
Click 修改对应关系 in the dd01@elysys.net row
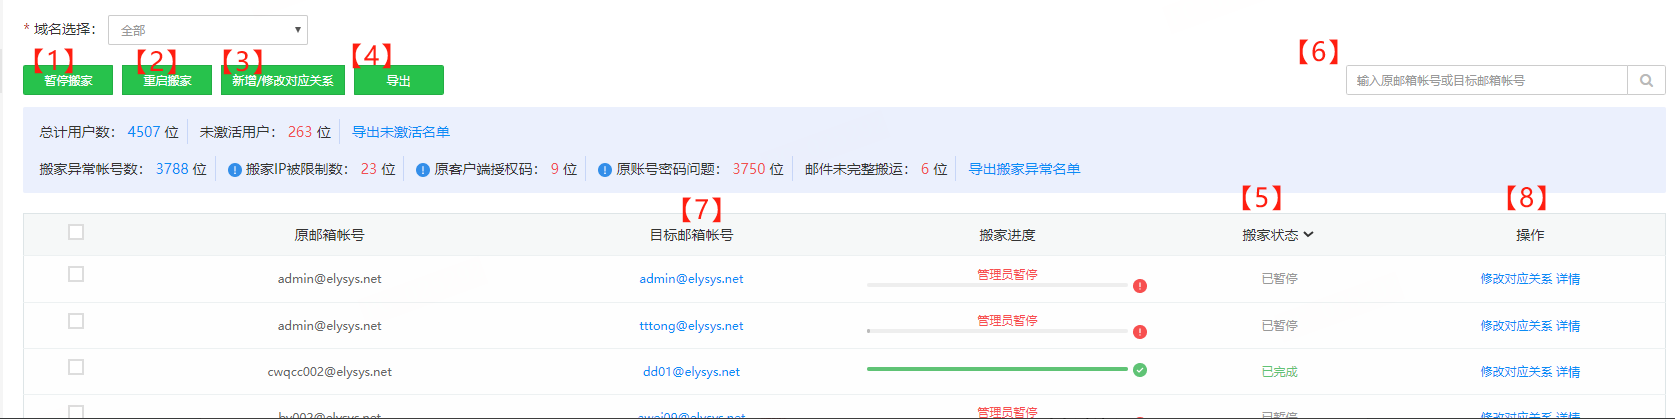coord(1516,372)
